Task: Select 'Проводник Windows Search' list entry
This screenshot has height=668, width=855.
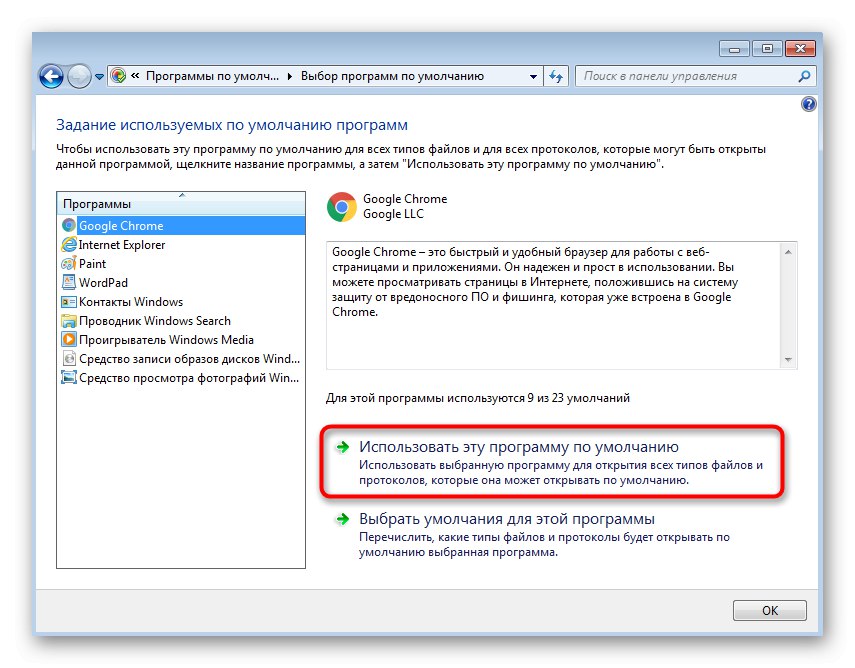Action: tap(181, 321)
